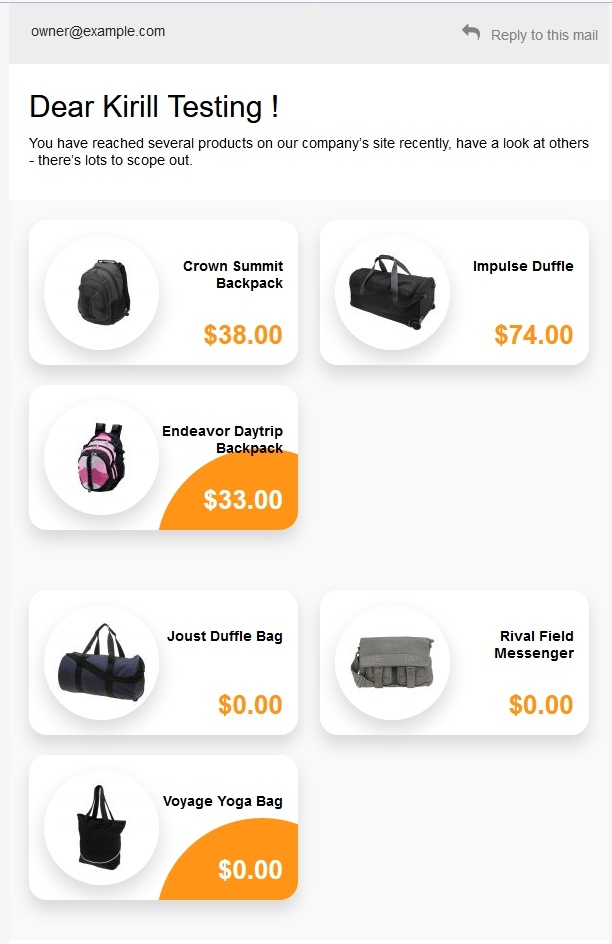The image size is (612, 944).
Task: Click the owner@example.com sender address
Action: click(98, 31)
